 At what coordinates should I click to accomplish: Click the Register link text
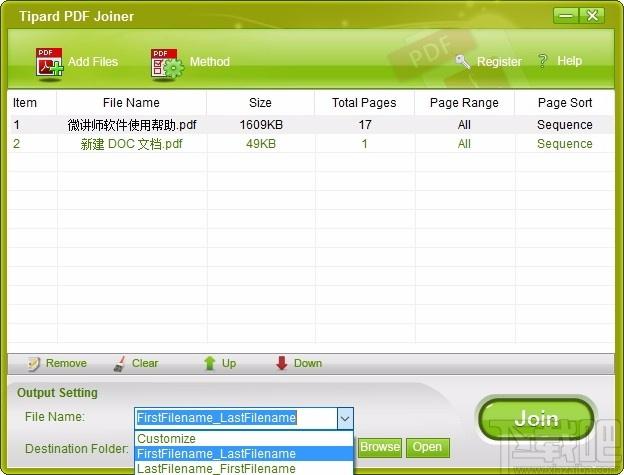pyautogui.click(x=499, y=62)
